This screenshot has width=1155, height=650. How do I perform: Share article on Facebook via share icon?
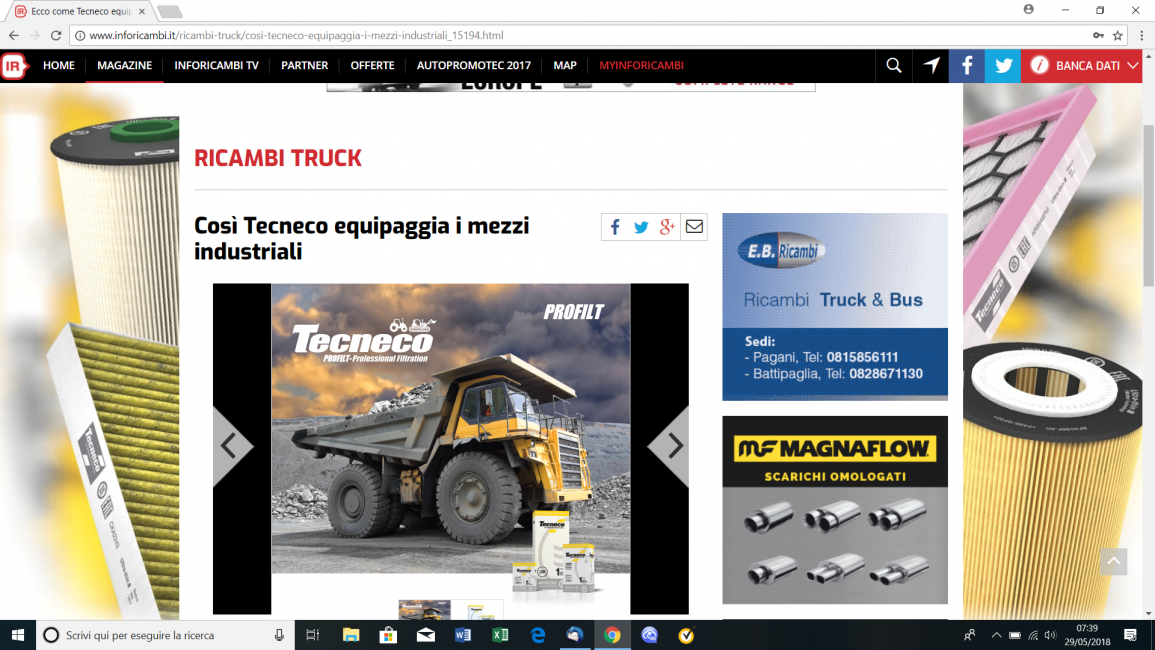coord(615,227)
